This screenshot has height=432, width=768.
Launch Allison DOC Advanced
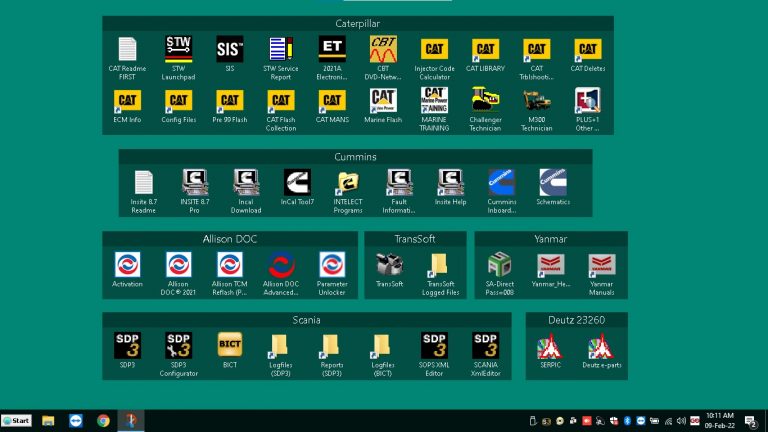click(281, 265)
